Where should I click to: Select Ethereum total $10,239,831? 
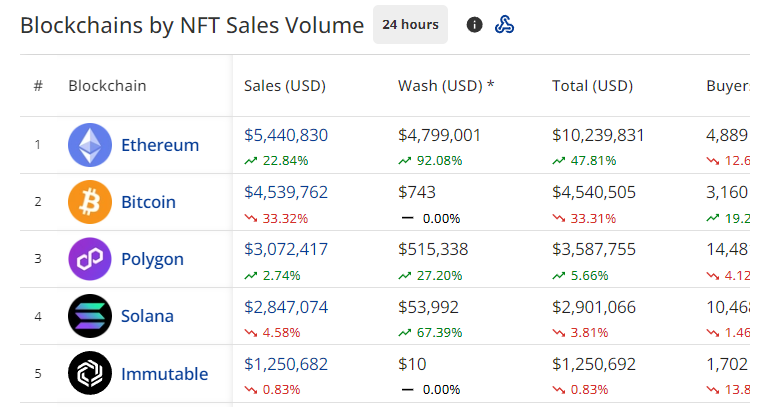[598, 135]
